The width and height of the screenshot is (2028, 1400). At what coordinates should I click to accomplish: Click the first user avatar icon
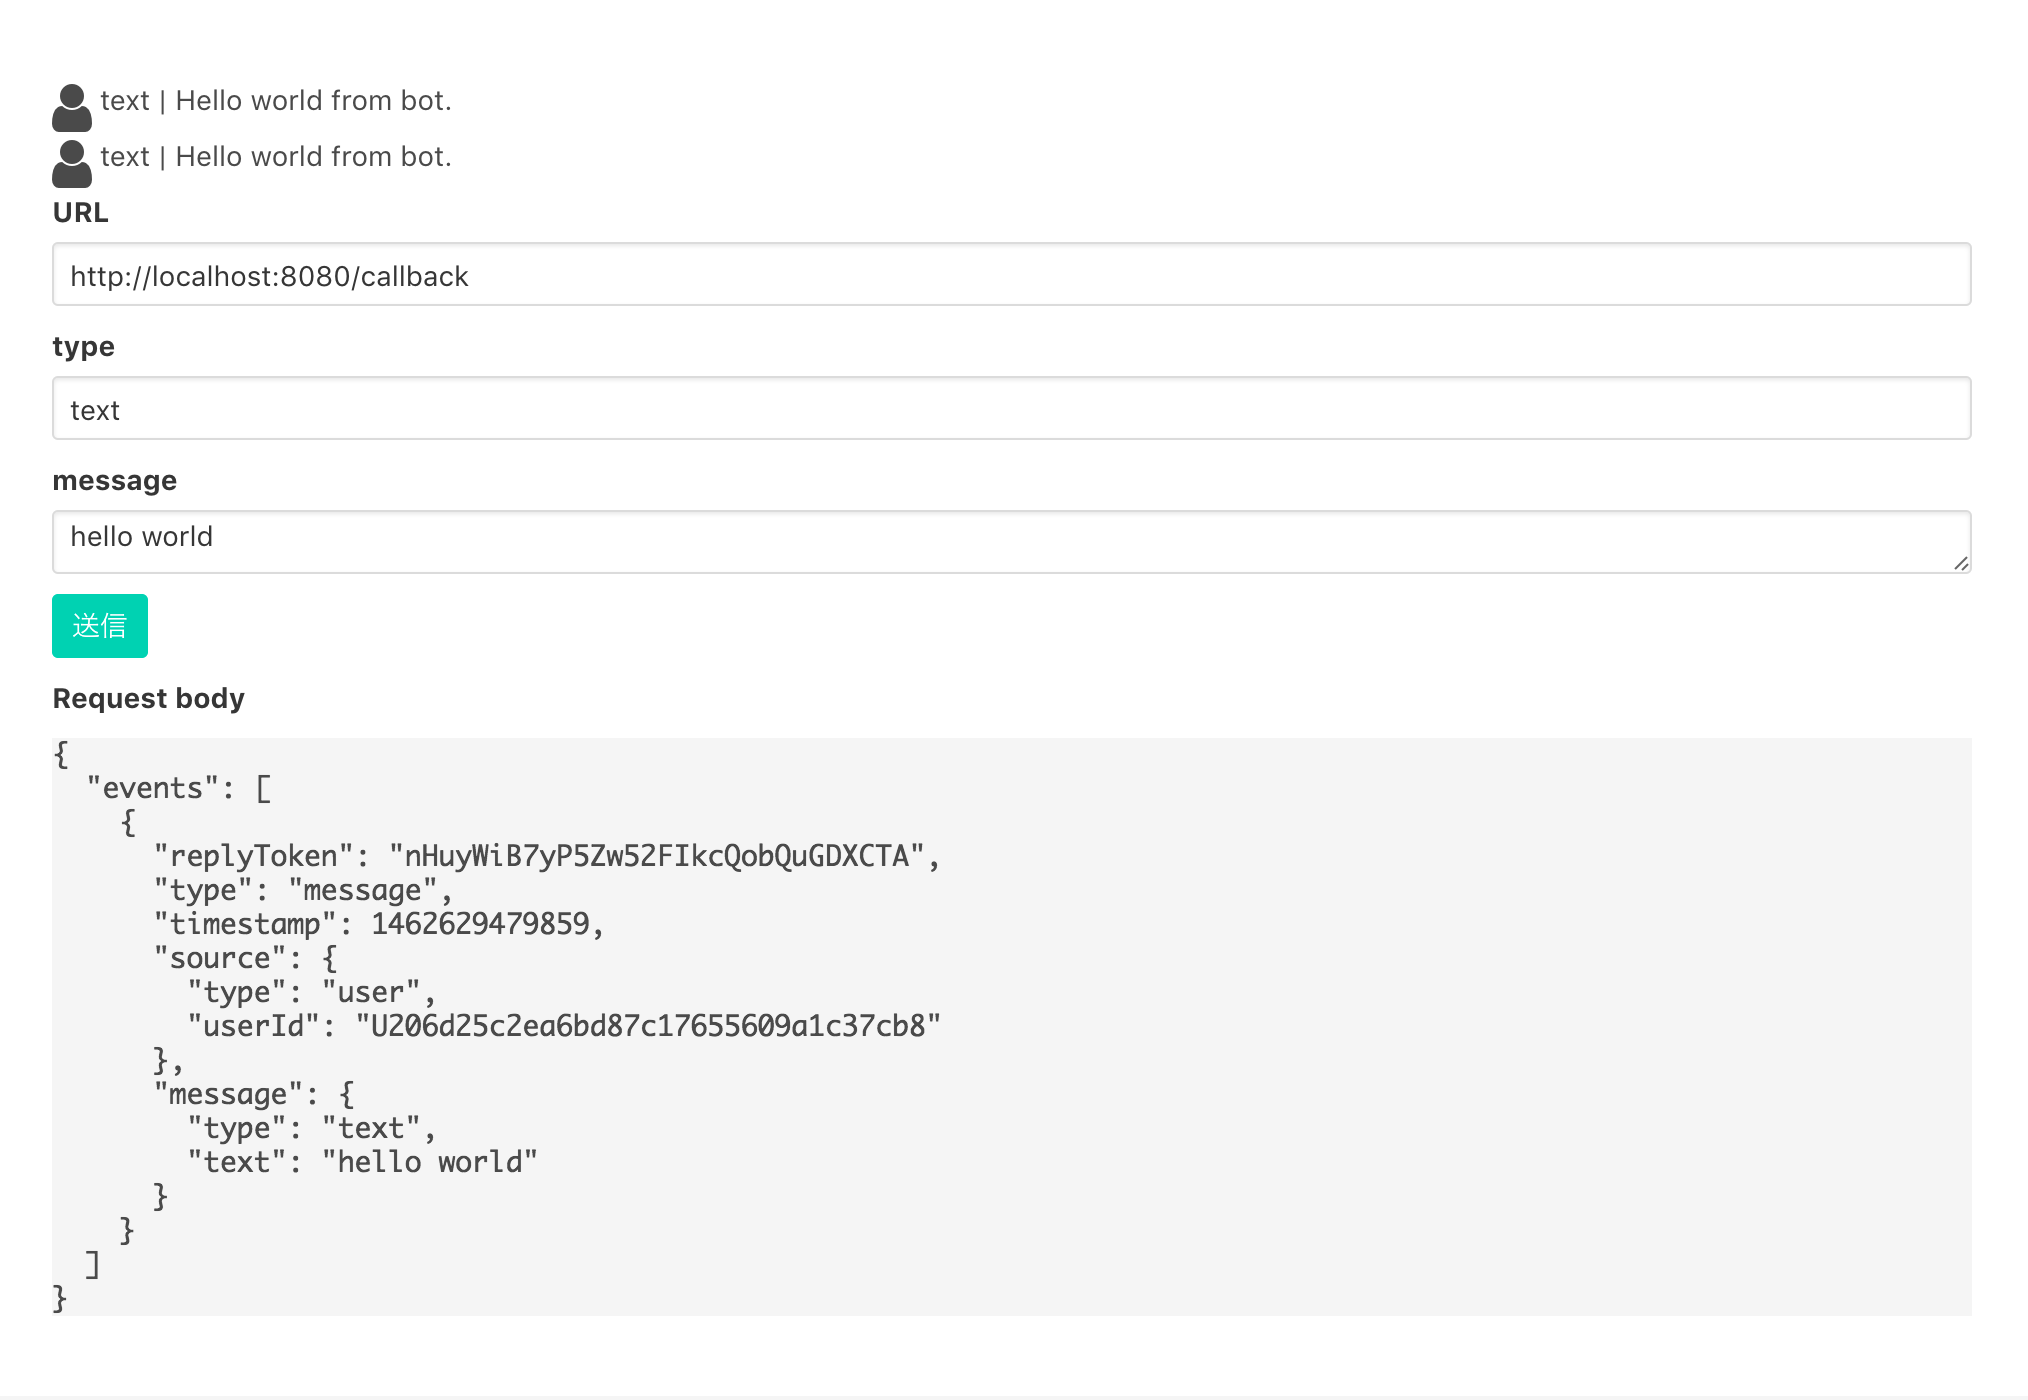coord(71,108)
